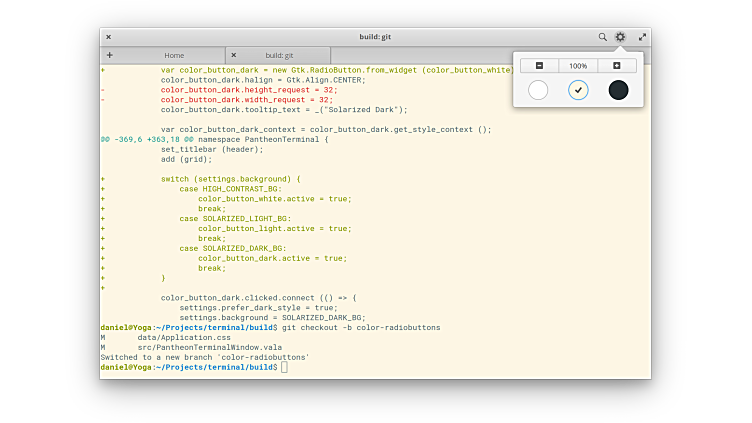Viewport: 752px width, 423px height.
Task: Click the 'git checkout -b color-radiobuttons' command text
Action: click(361, 327)
